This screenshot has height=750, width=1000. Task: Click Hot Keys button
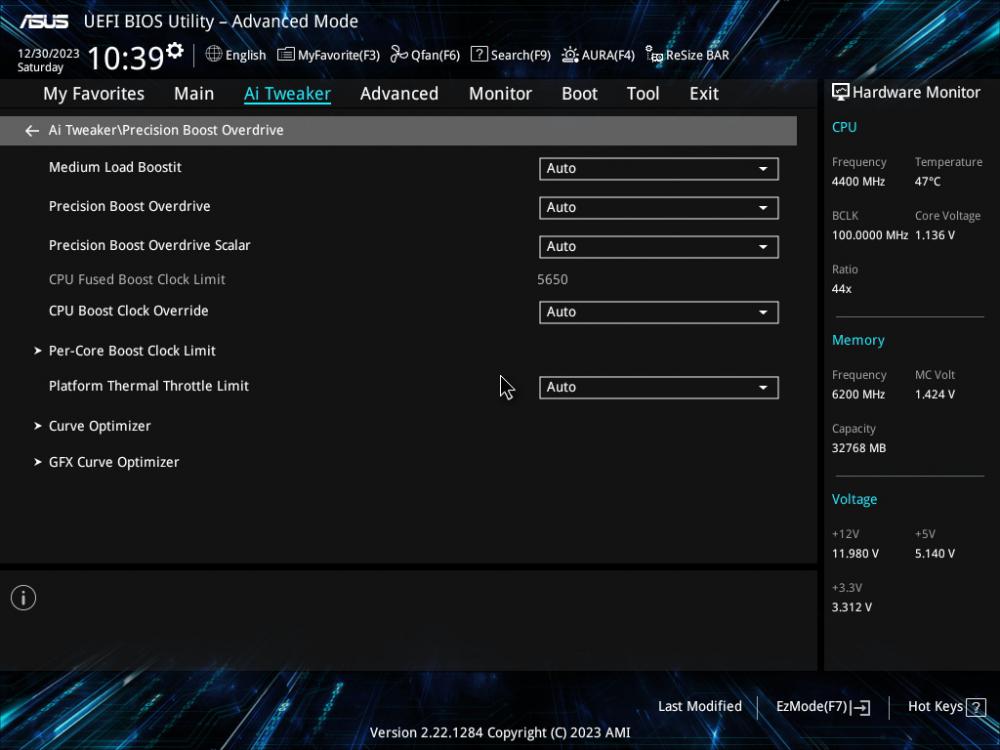946,707
